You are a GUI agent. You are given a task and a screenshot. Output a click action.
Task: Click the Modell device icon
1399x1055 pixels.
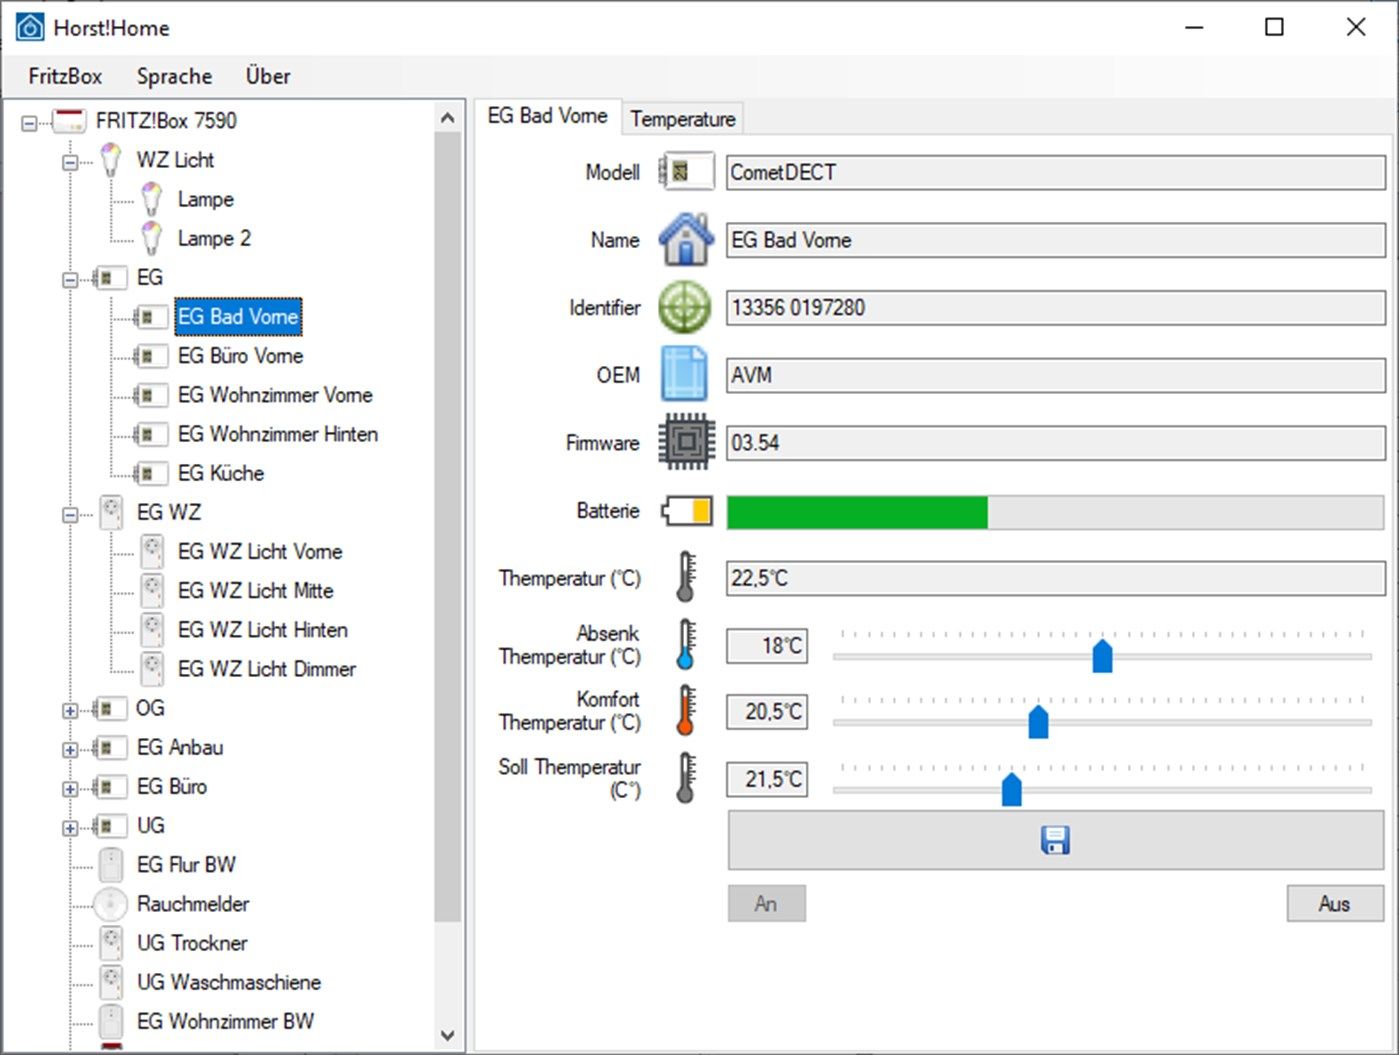(x=686, y=172)
